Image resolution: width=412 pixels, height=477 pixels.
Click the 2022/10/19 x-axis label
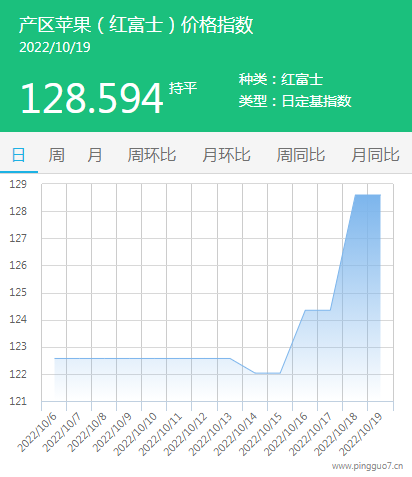(x=360, y=434)
